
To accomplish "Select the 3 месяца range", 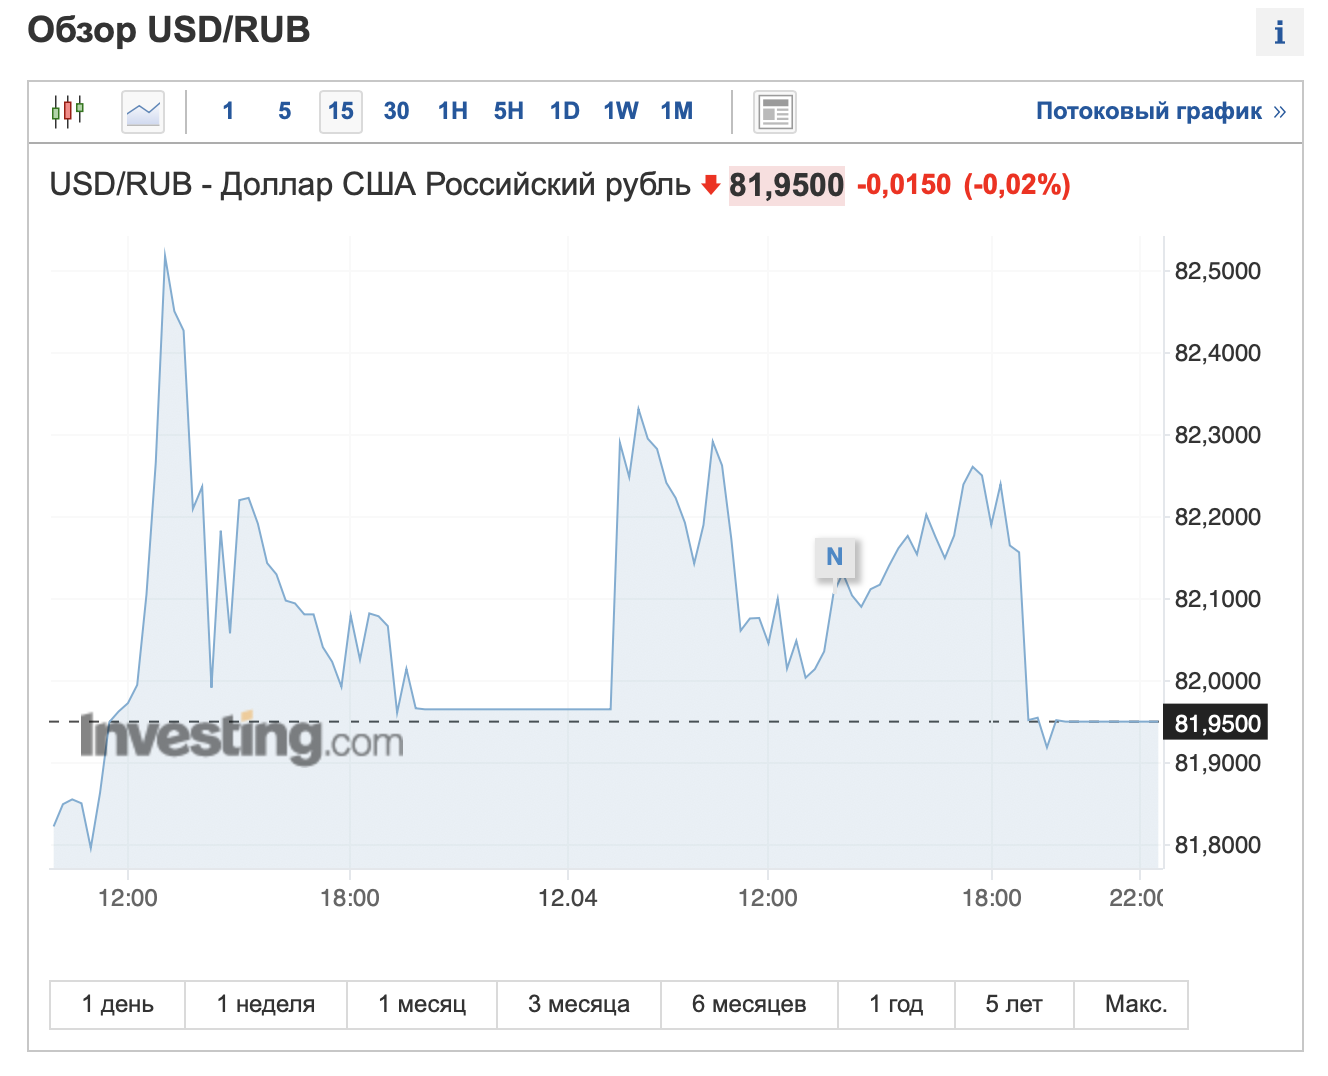I will point(579,1004).
